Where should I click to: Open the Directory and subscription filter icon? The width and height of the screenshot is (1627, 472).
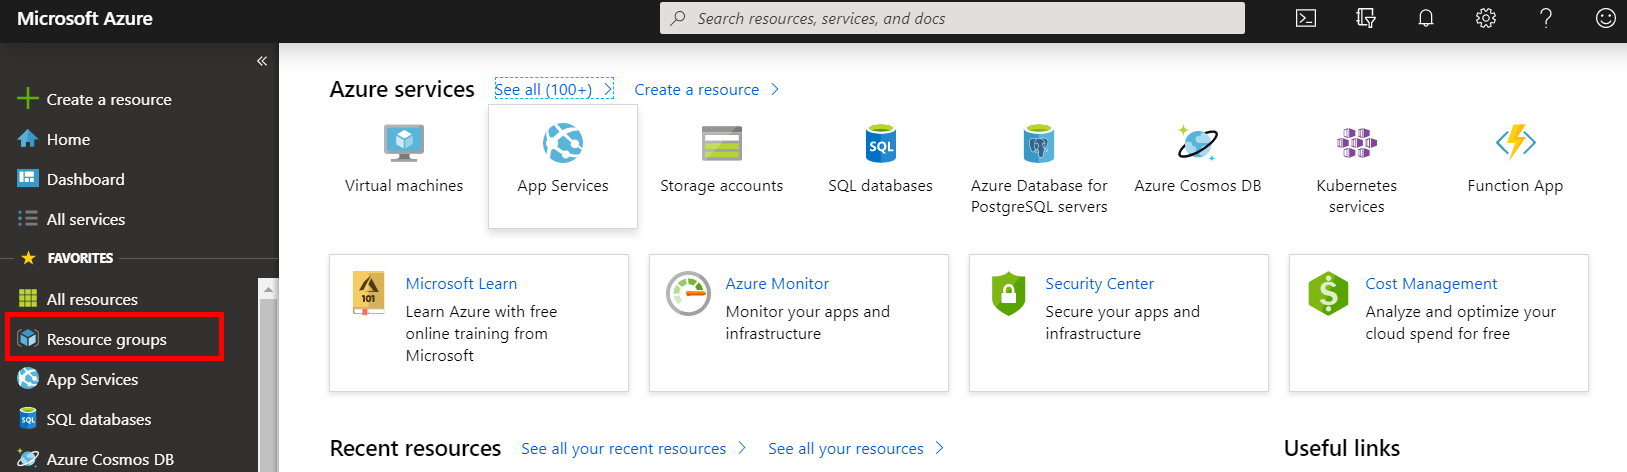pos(1366,18)
